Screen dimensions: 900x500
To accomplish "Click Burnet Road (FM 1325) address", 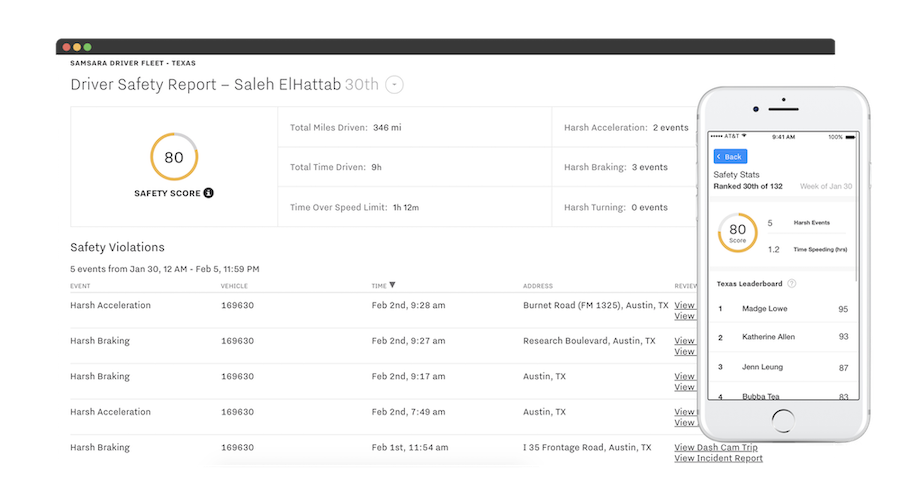I will [596, 305].
